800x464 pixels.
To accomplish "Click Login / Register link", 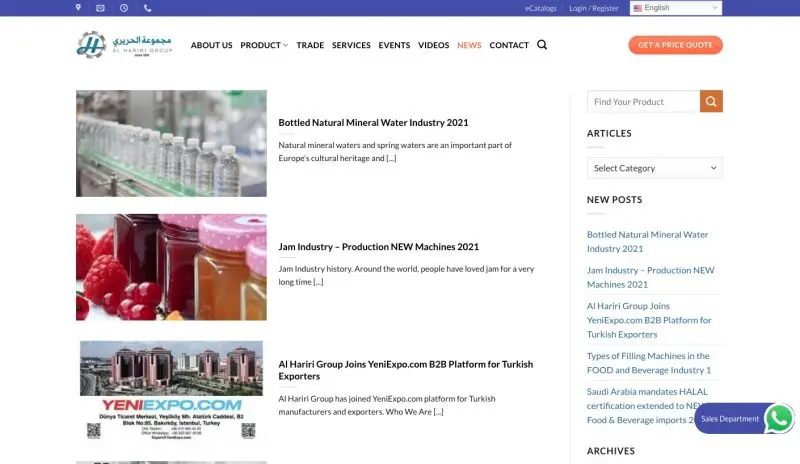I will tap(594, 8).
